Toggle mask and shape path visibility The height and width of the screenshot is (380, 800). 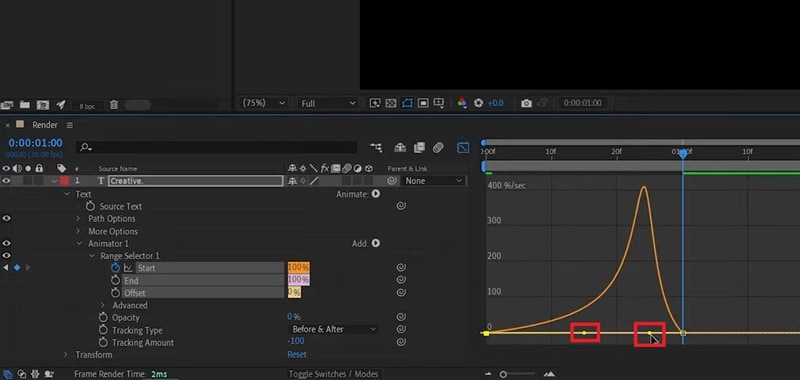(x=407, y=103)
